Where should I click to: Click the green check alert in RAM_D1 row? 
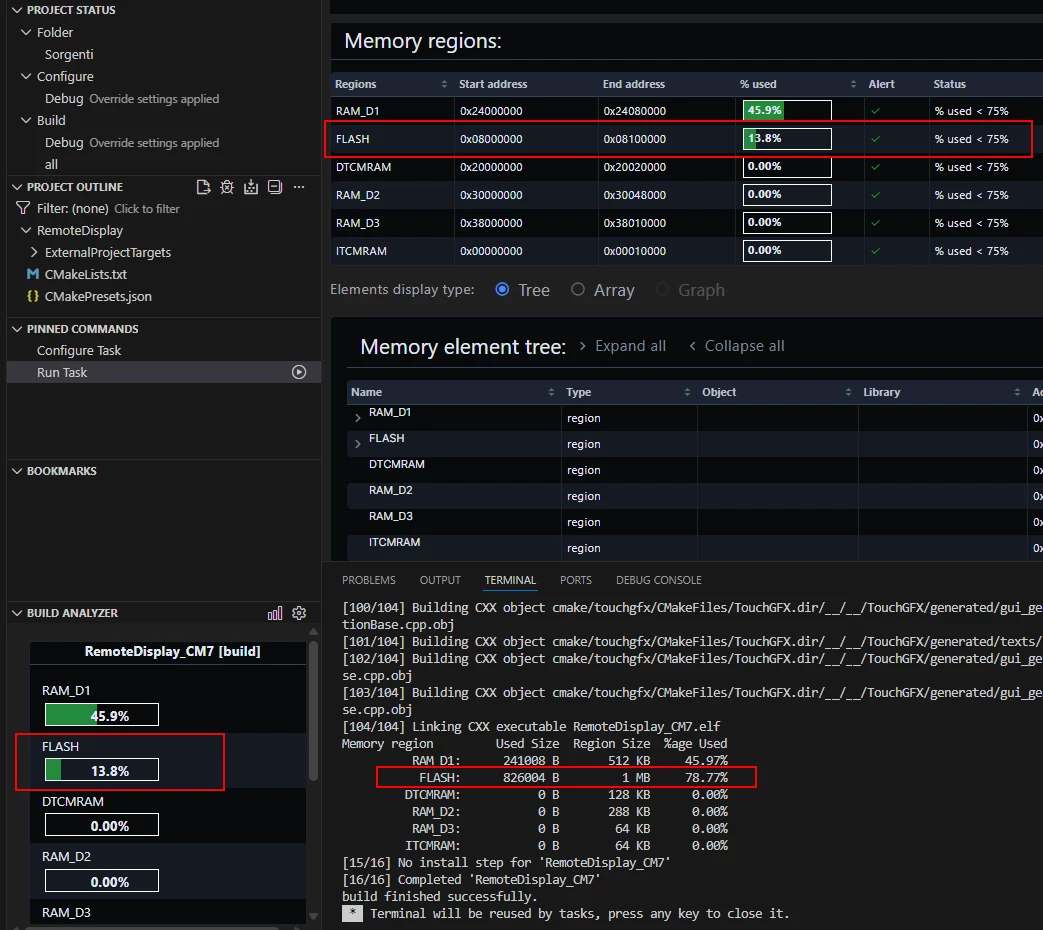(875, 111)
